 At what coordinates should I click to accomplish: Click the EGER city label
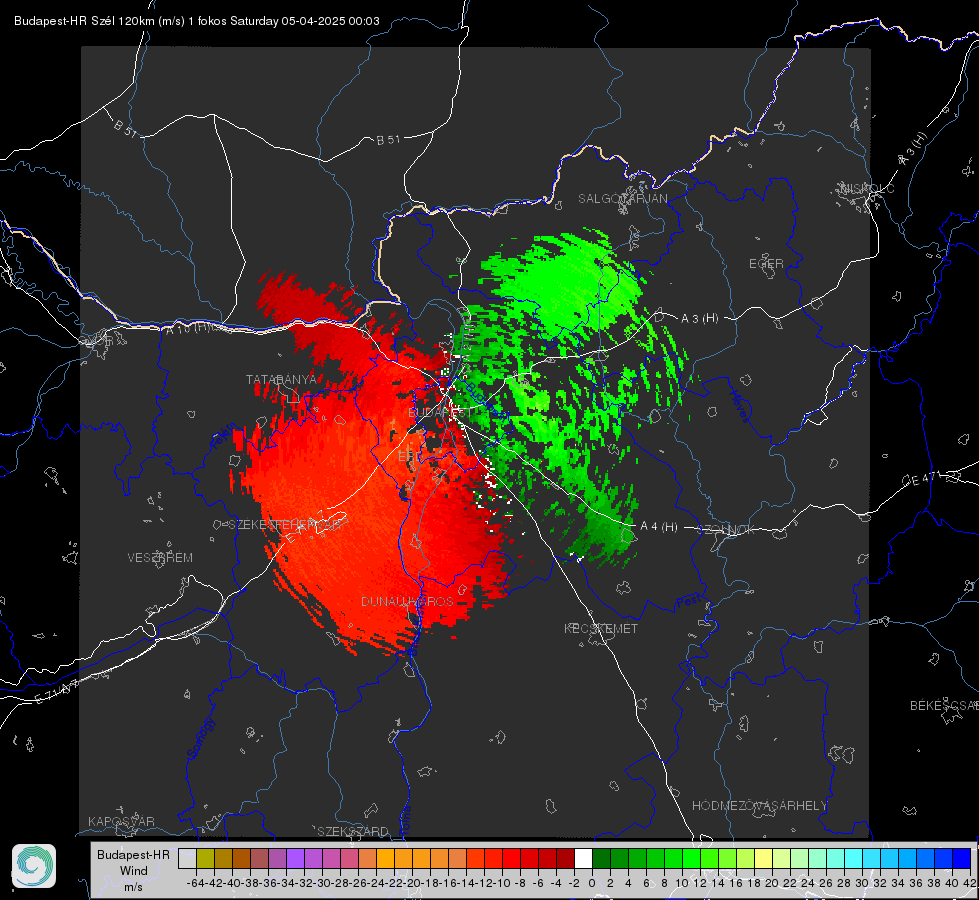[x=766, y=264]
